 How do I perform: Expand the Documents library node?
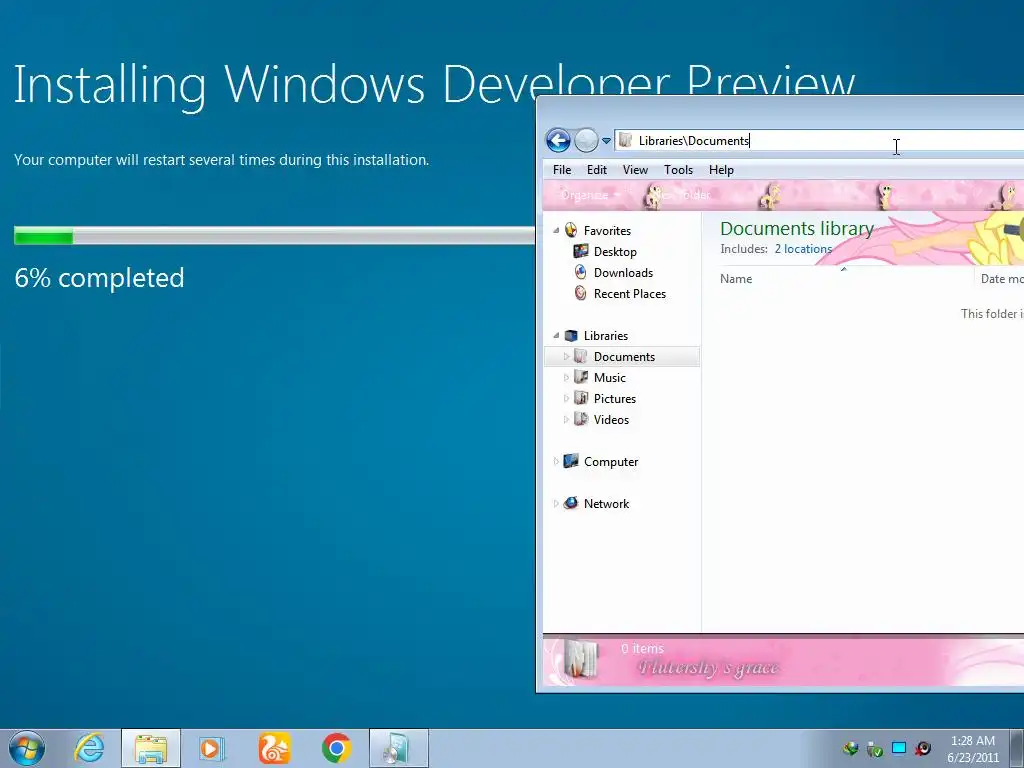(566, 357)
